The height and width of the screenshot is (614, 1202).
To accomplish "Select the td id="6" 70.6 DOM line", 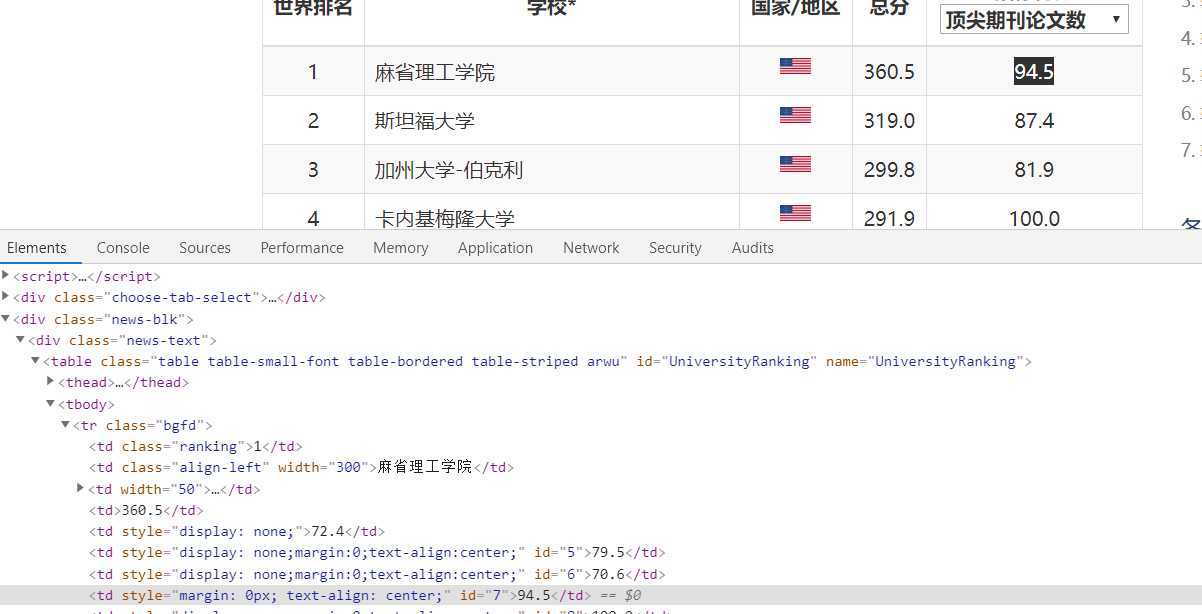I will [x=377, y=574].
